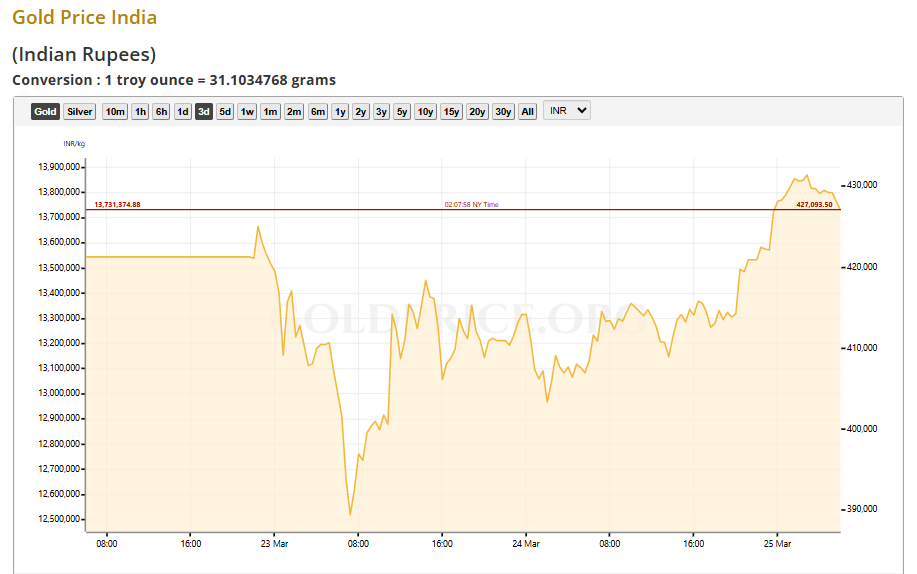Click the 427,093.50 price label
The width and height of the screenshot is (917, 574).
814,204
